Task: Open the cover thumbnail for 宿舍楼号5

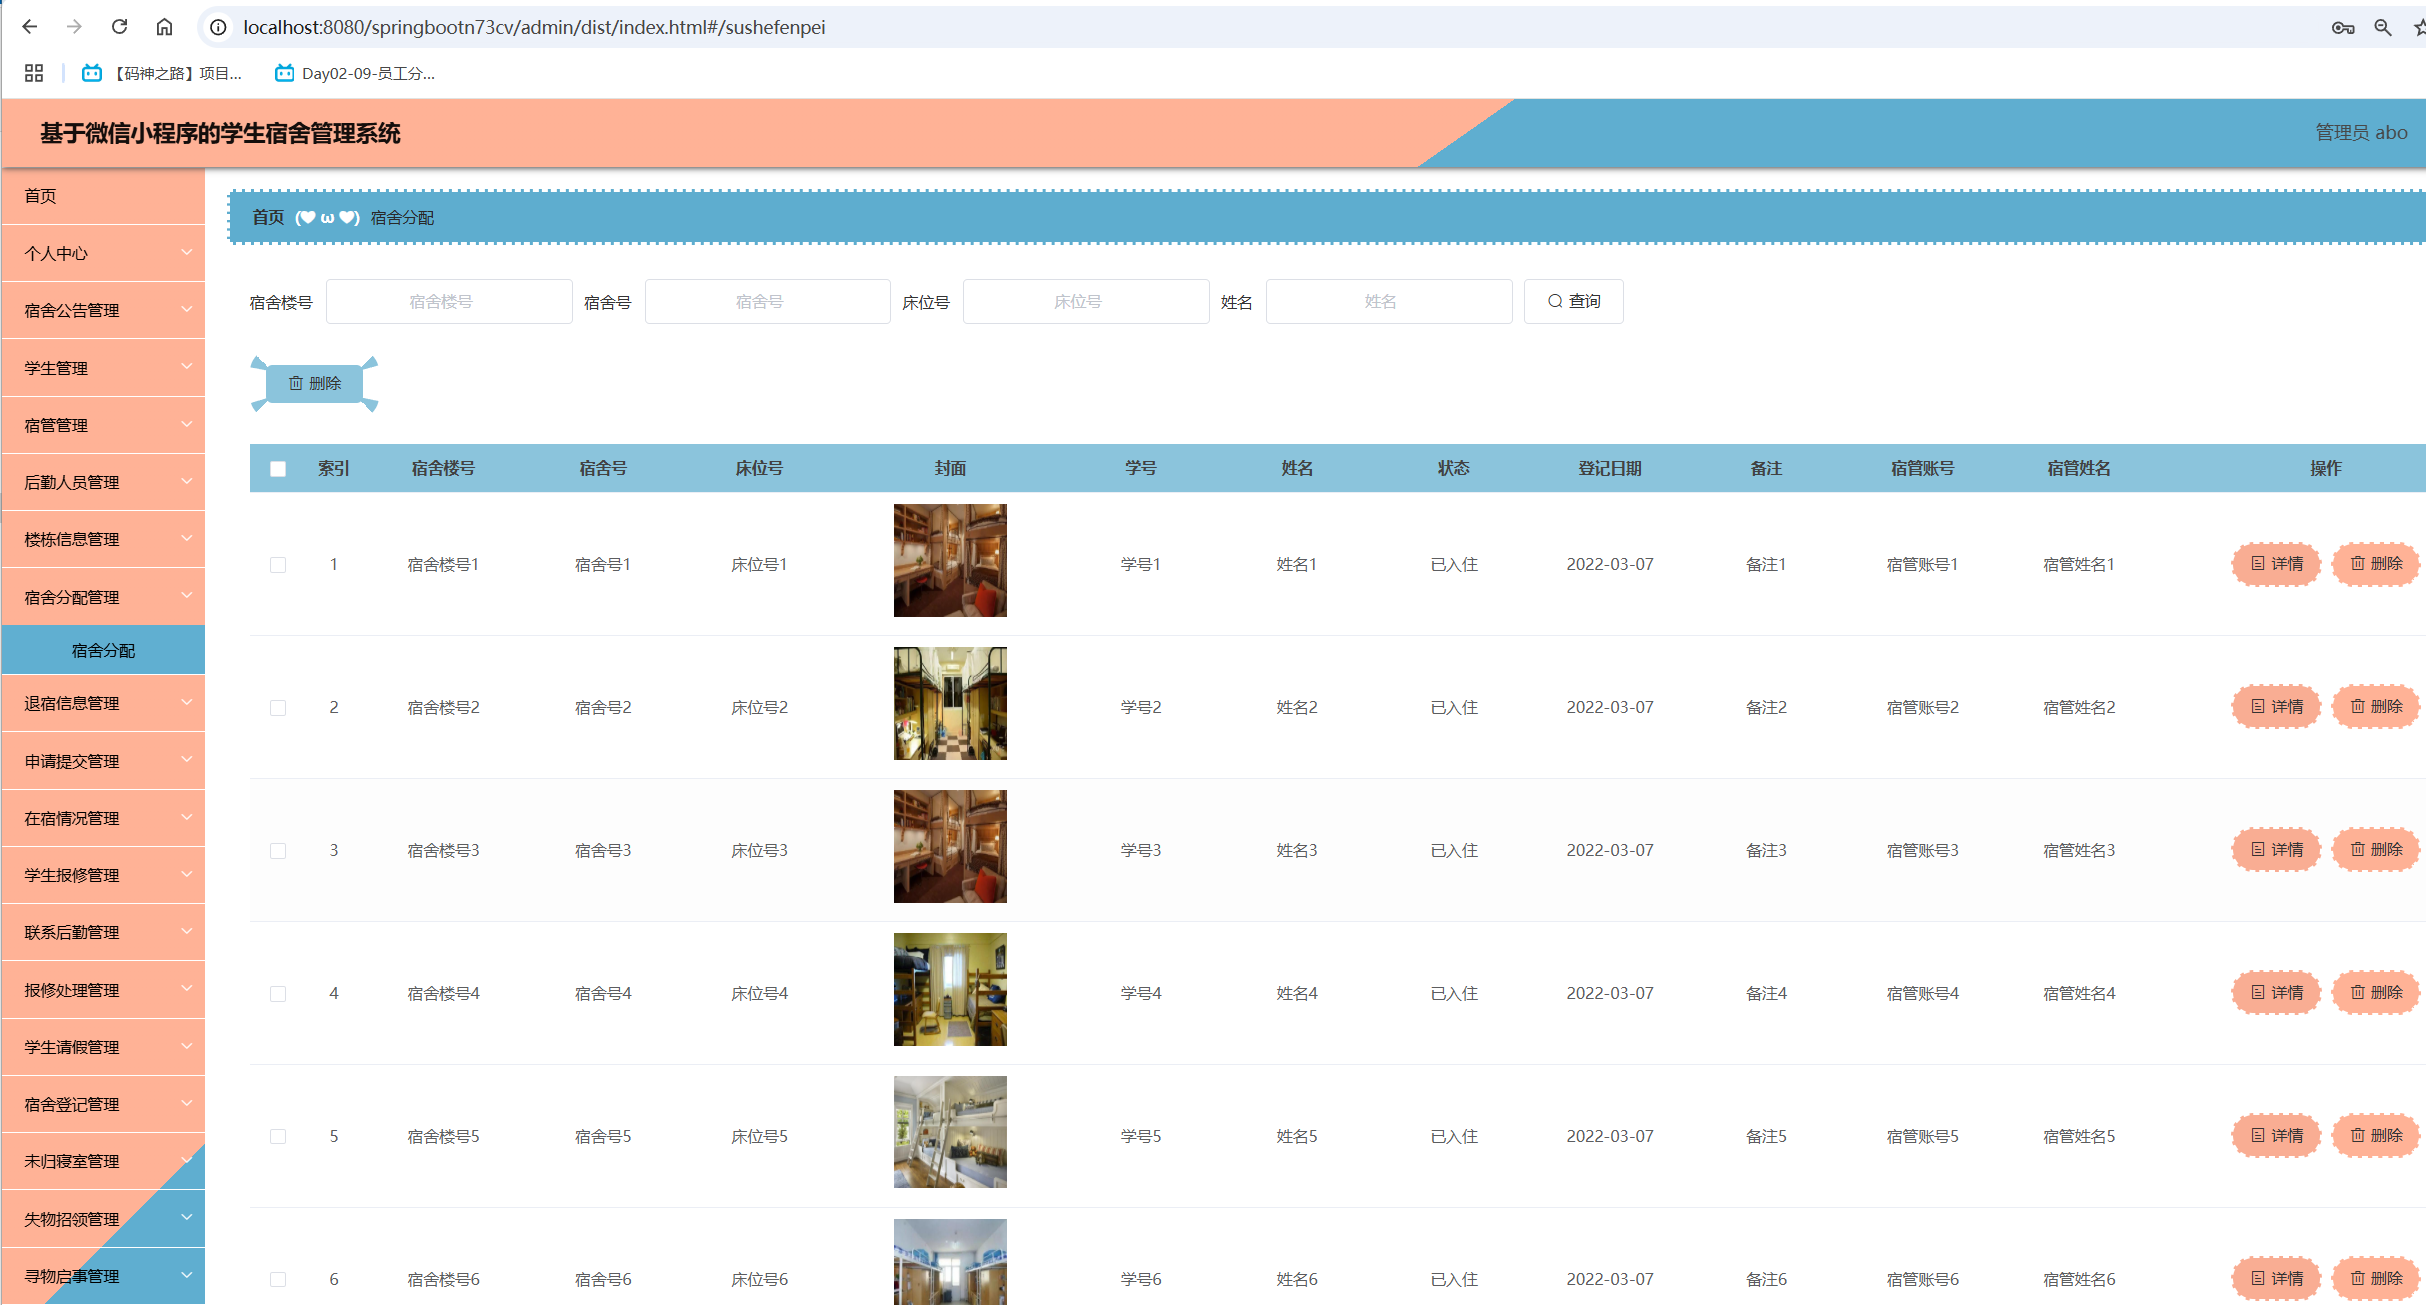Action: 950,1132
